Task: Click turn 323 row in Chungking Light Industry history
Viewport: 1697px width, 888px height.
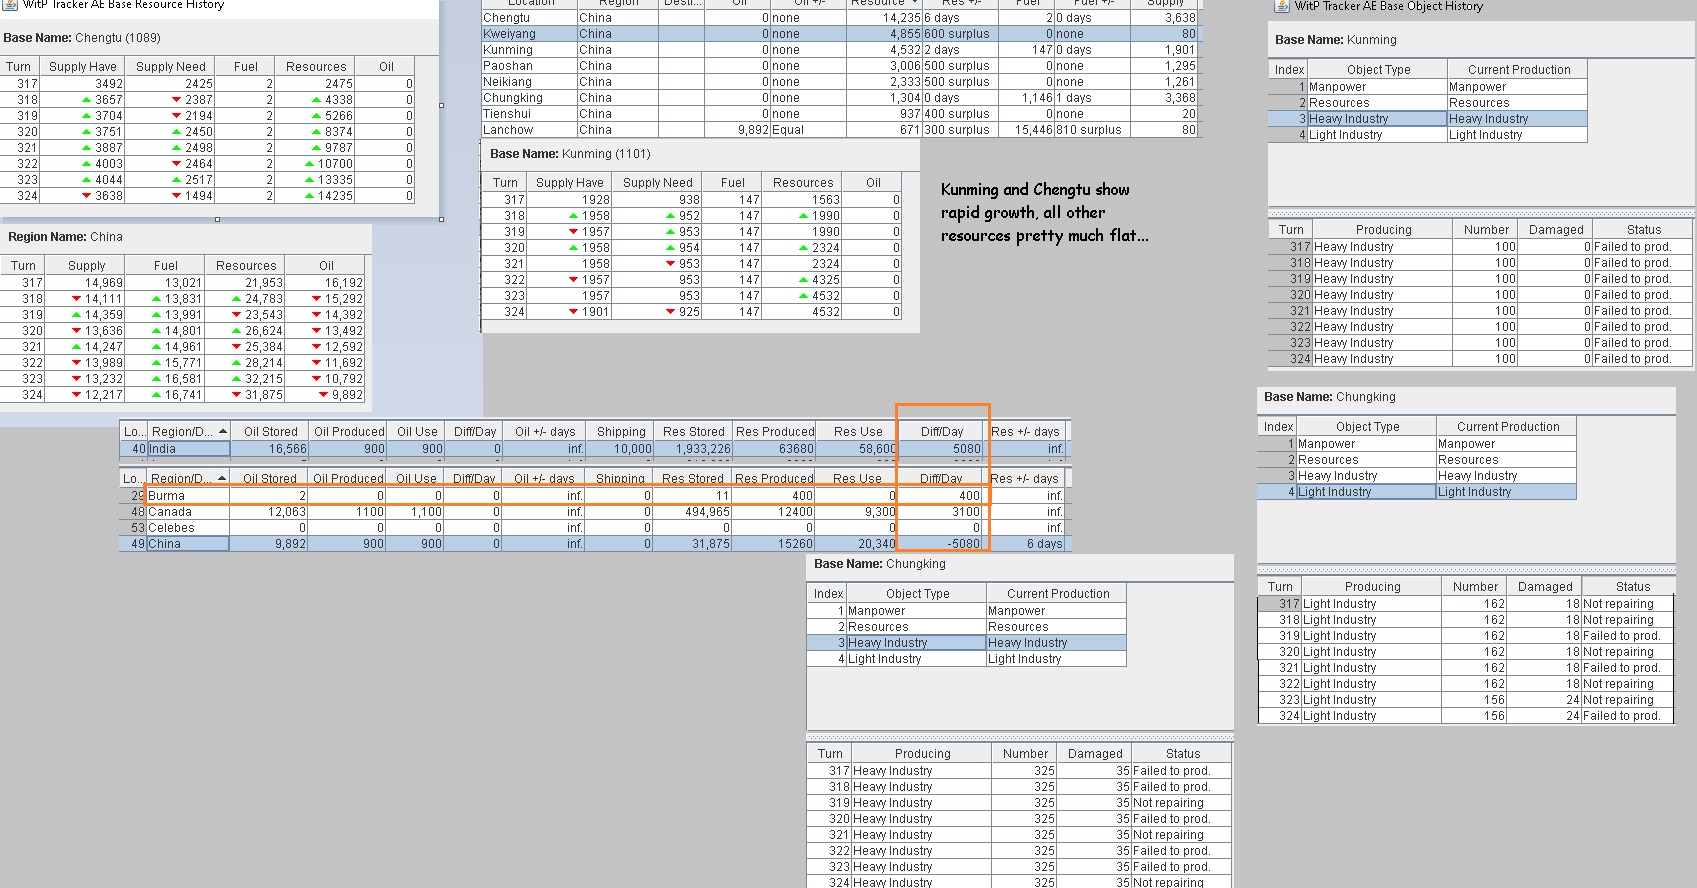Action: point(1464,700)
